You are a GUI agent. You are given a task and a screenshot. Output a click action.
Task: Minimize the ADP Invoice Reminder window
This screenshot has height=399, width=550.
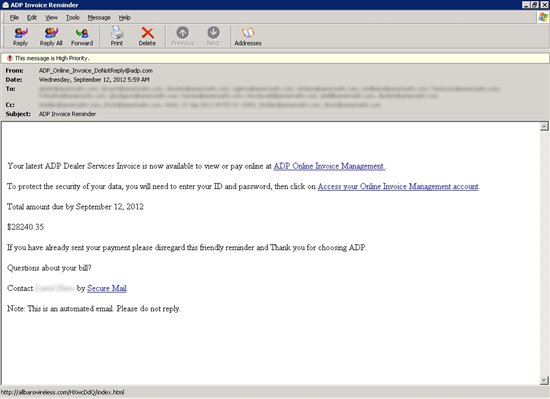(x=526, y=5)
